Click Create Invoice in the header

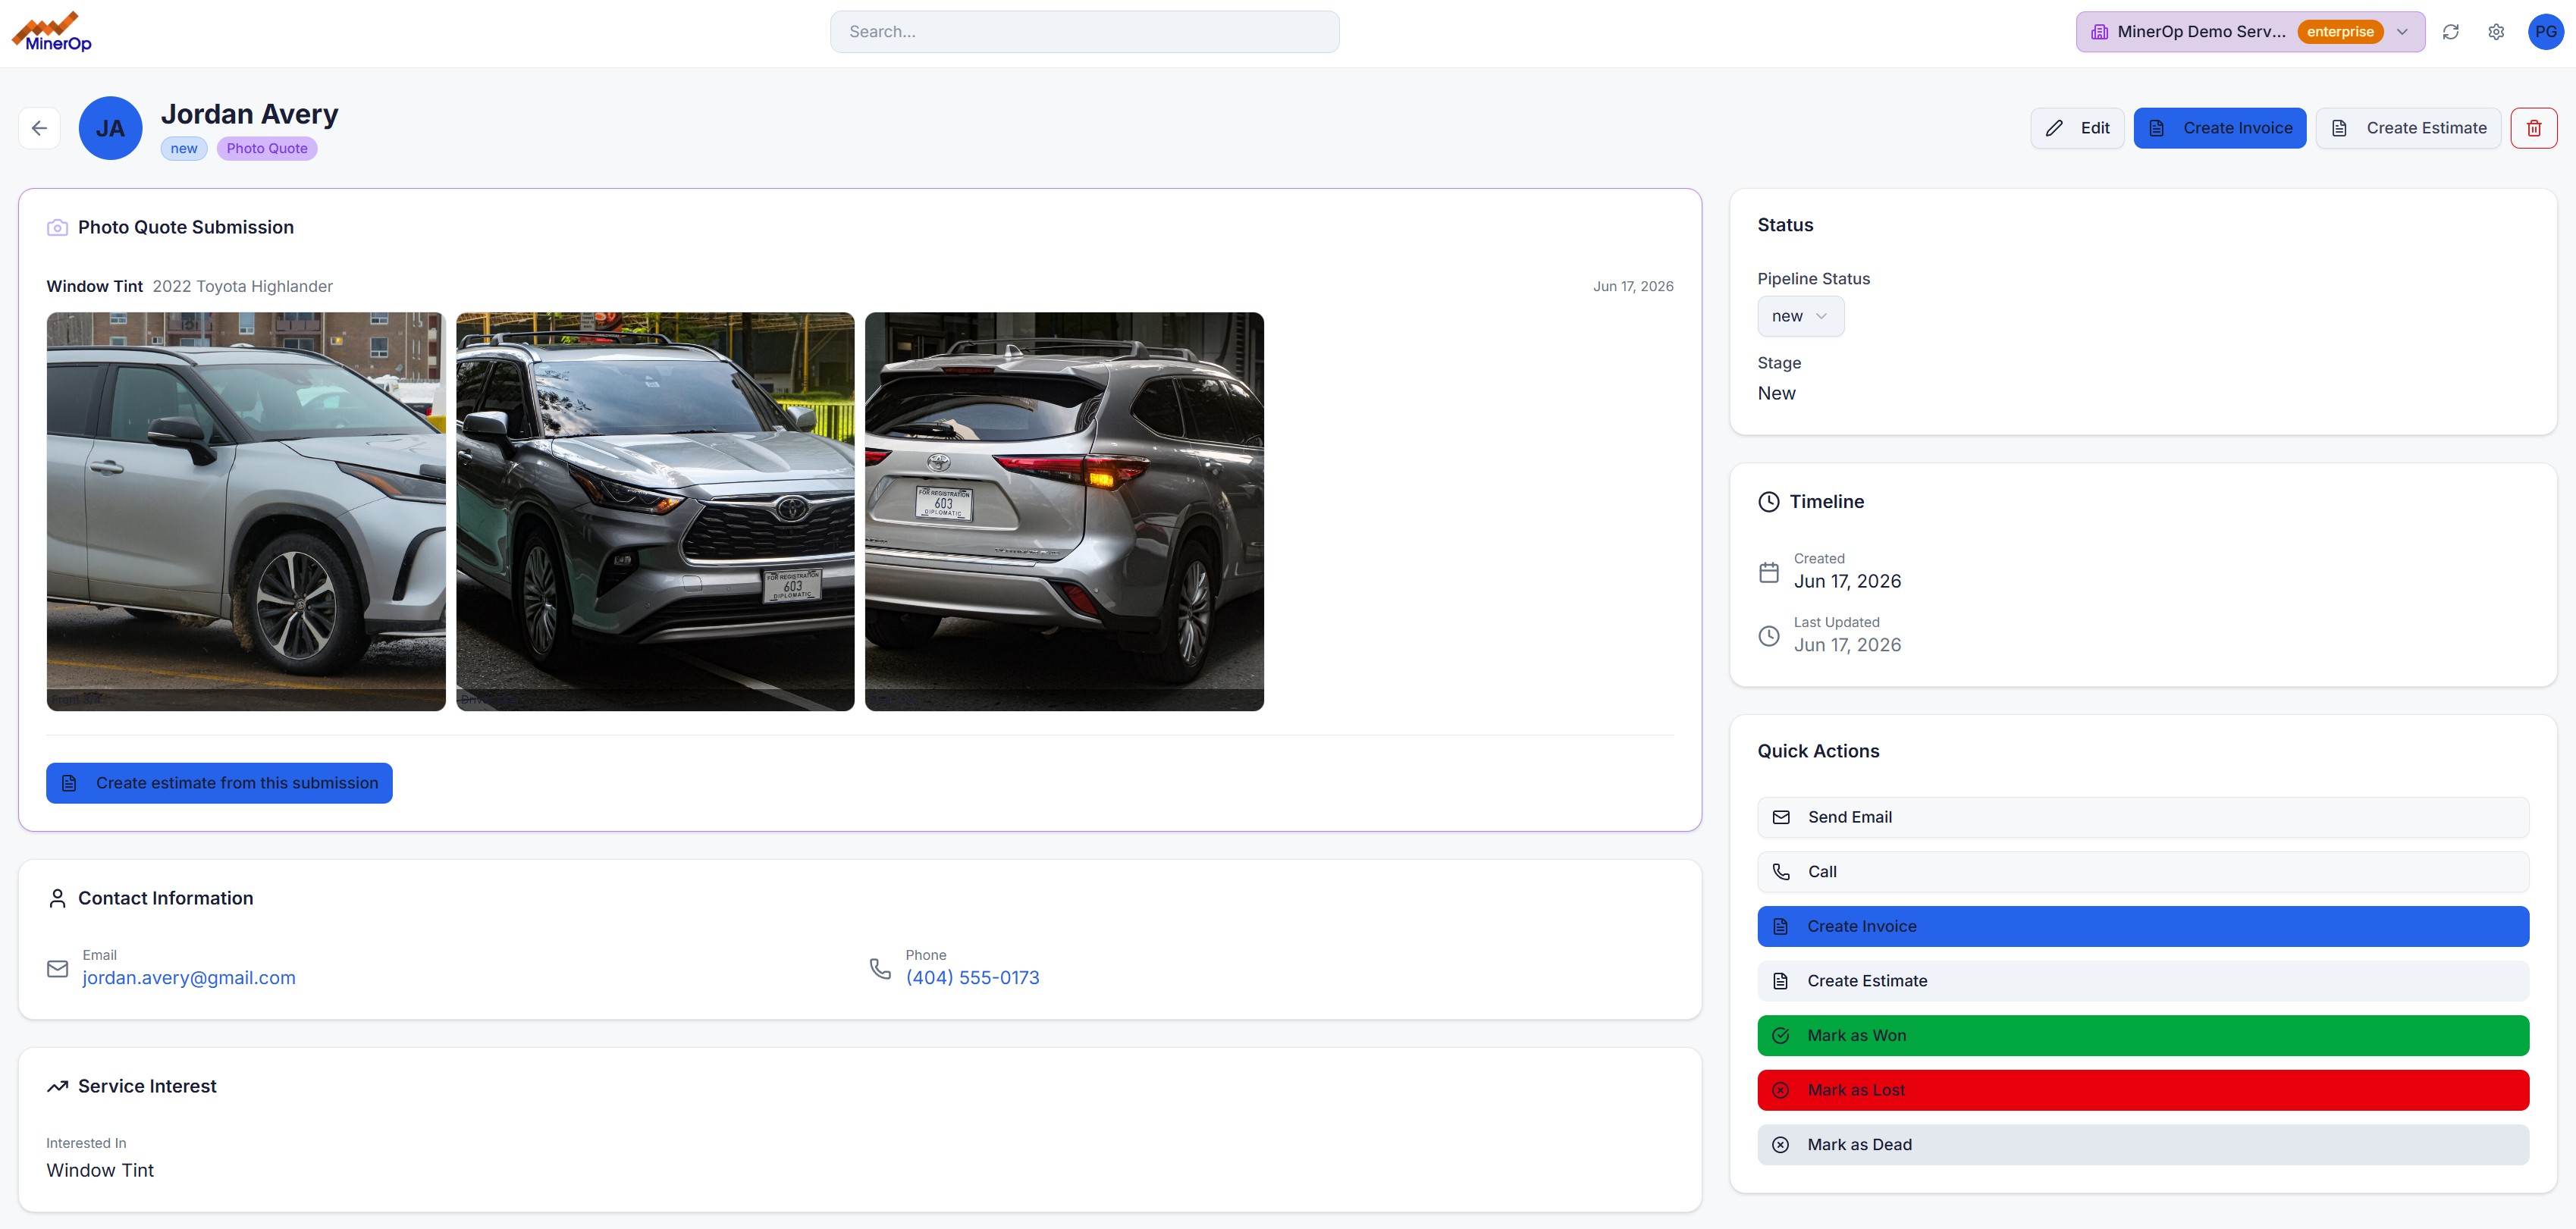point(2219,128)
